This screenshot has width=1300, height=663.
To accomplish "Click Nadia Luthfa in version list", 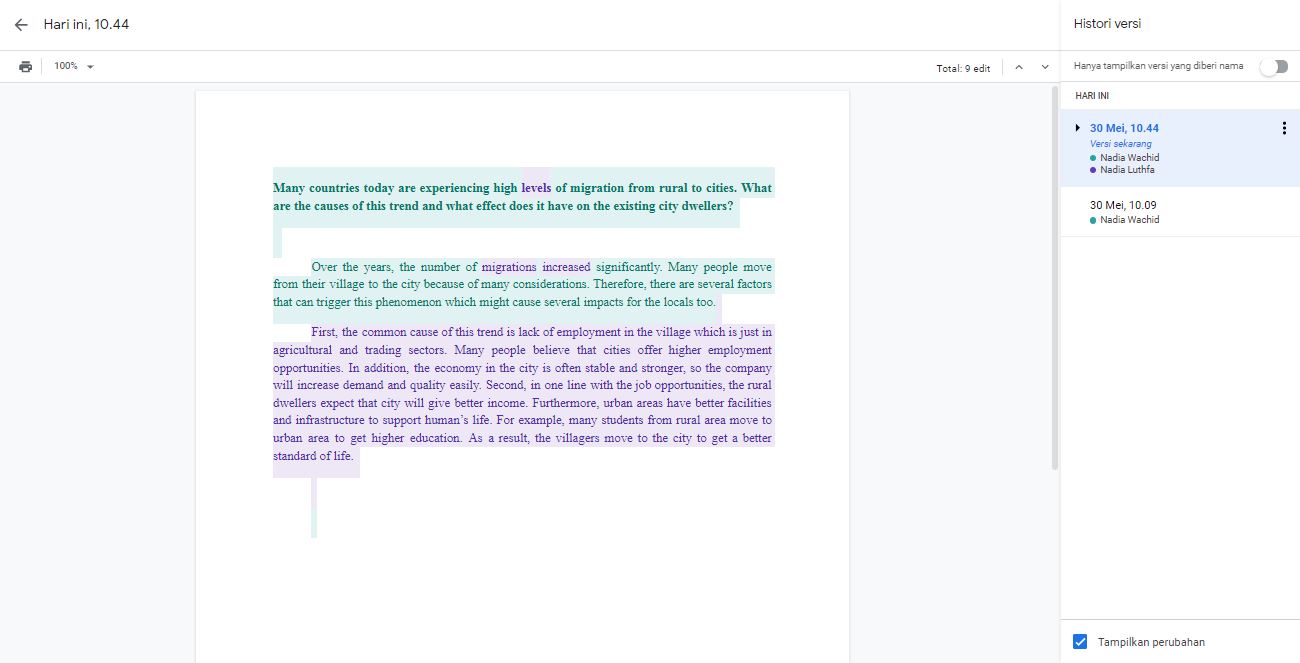I will [1127, 170].
